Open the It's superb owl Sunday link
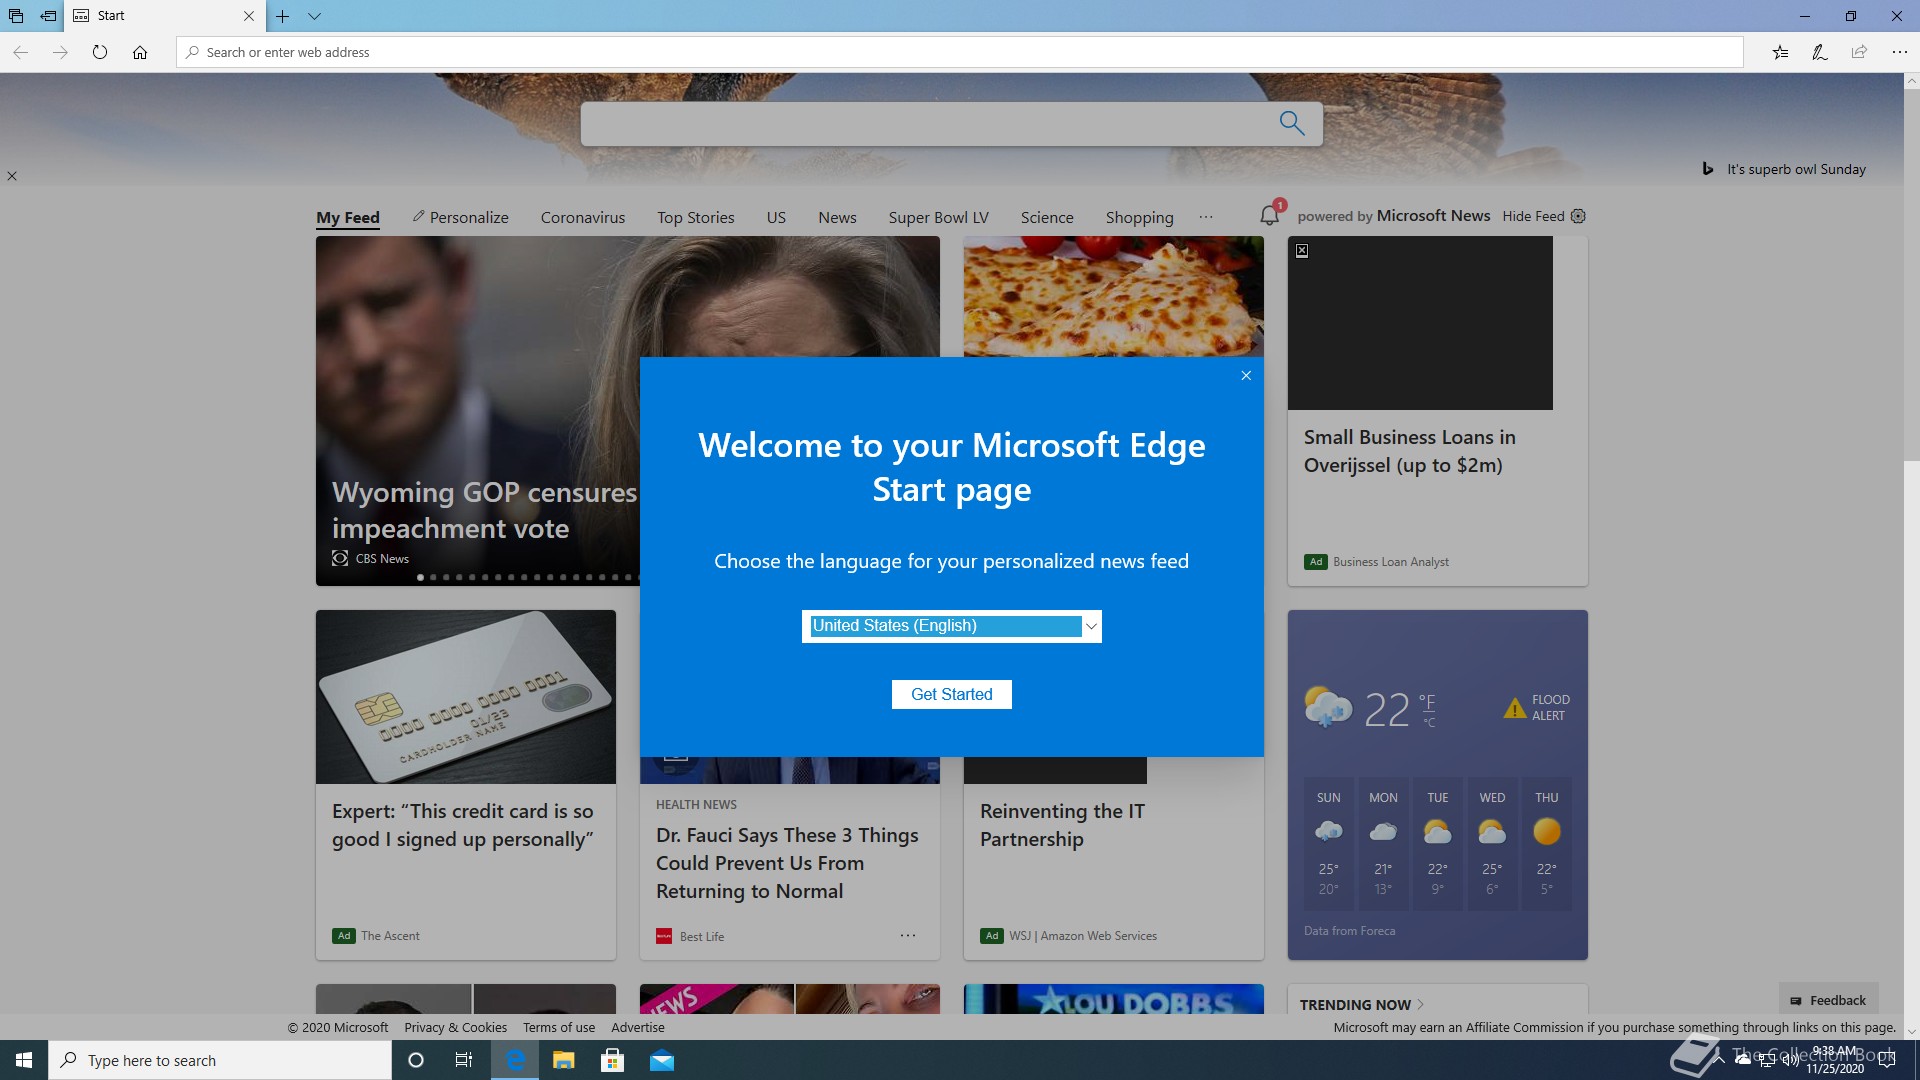 point(1796,169)
